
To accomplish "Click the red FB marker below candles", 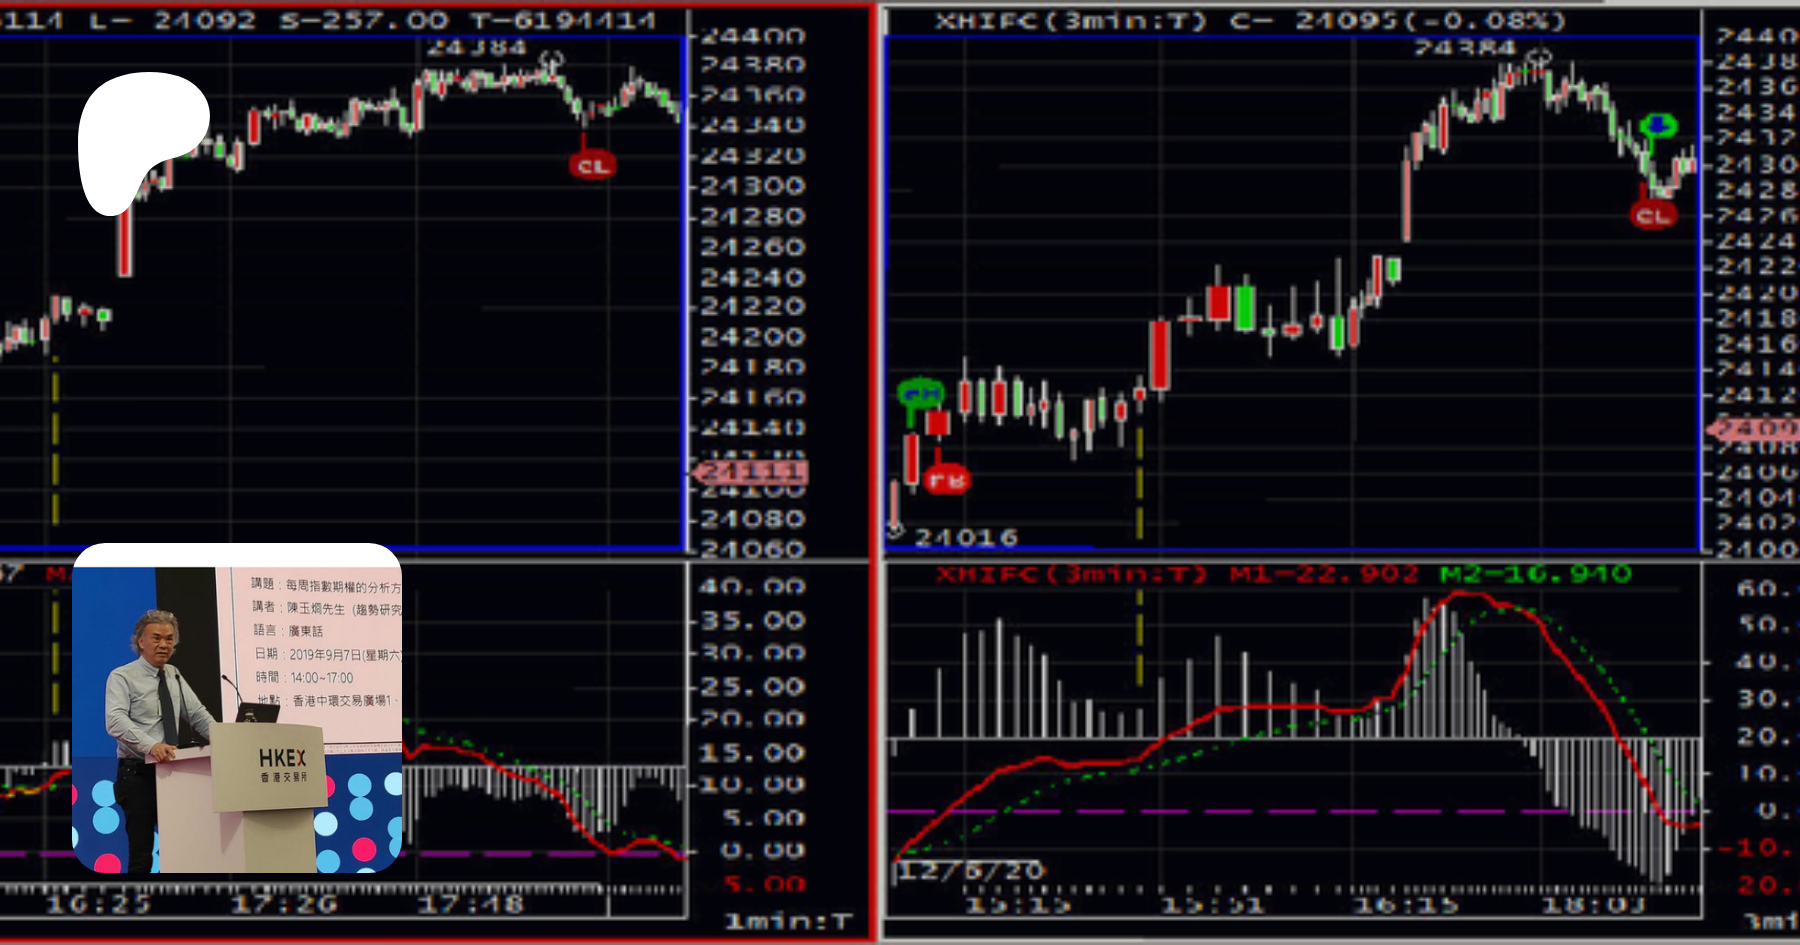I will pos(946,479).
